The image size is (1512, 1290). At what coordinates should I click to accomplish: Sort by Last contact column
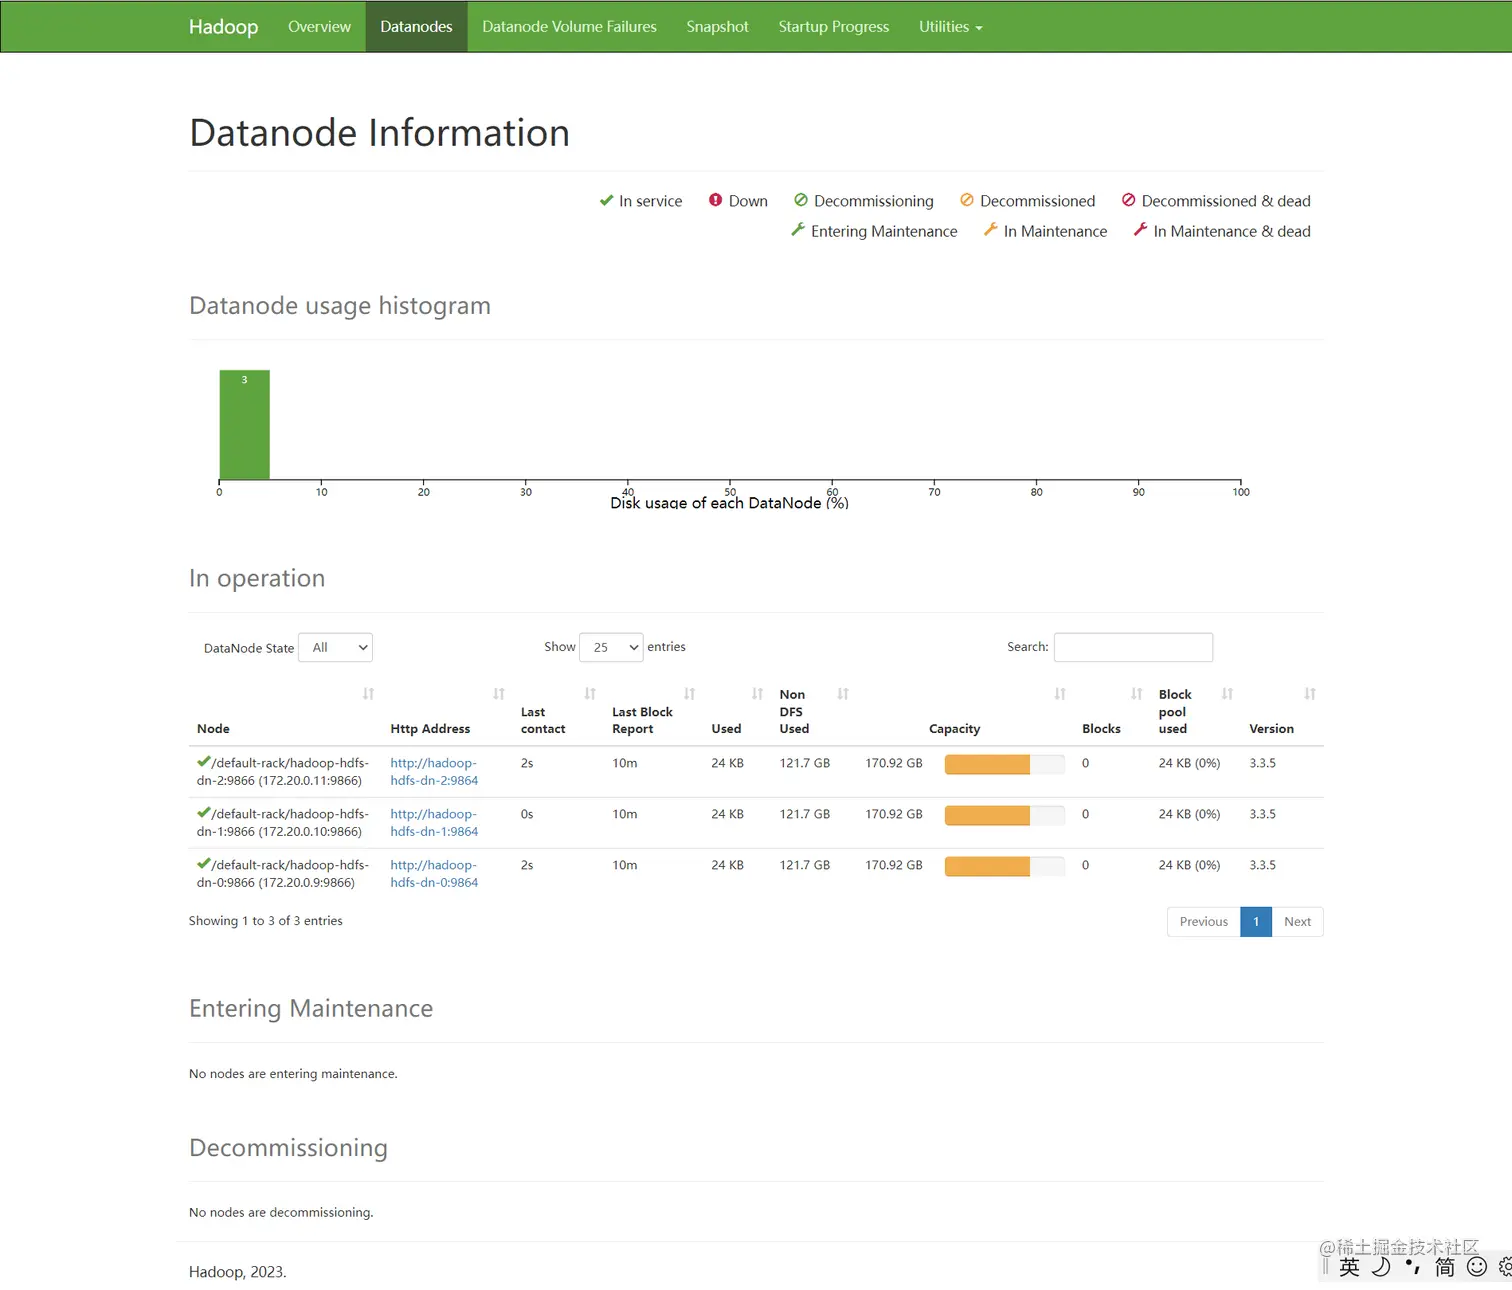(558, 712)
